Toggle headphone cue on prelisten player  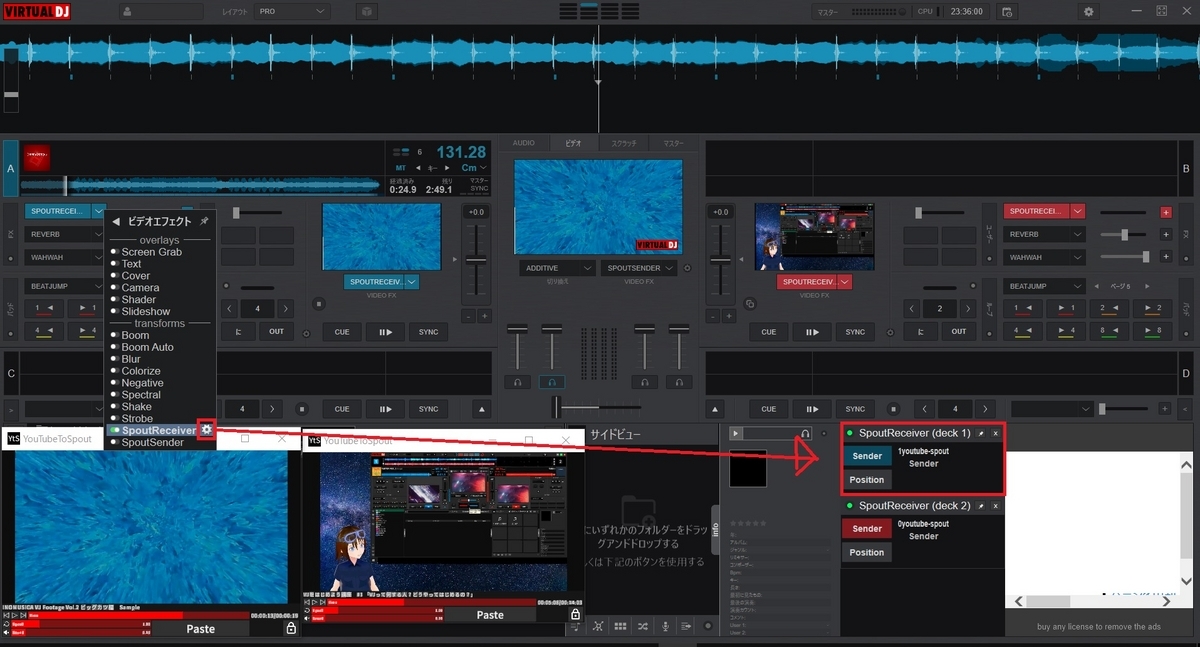(806, 433)
